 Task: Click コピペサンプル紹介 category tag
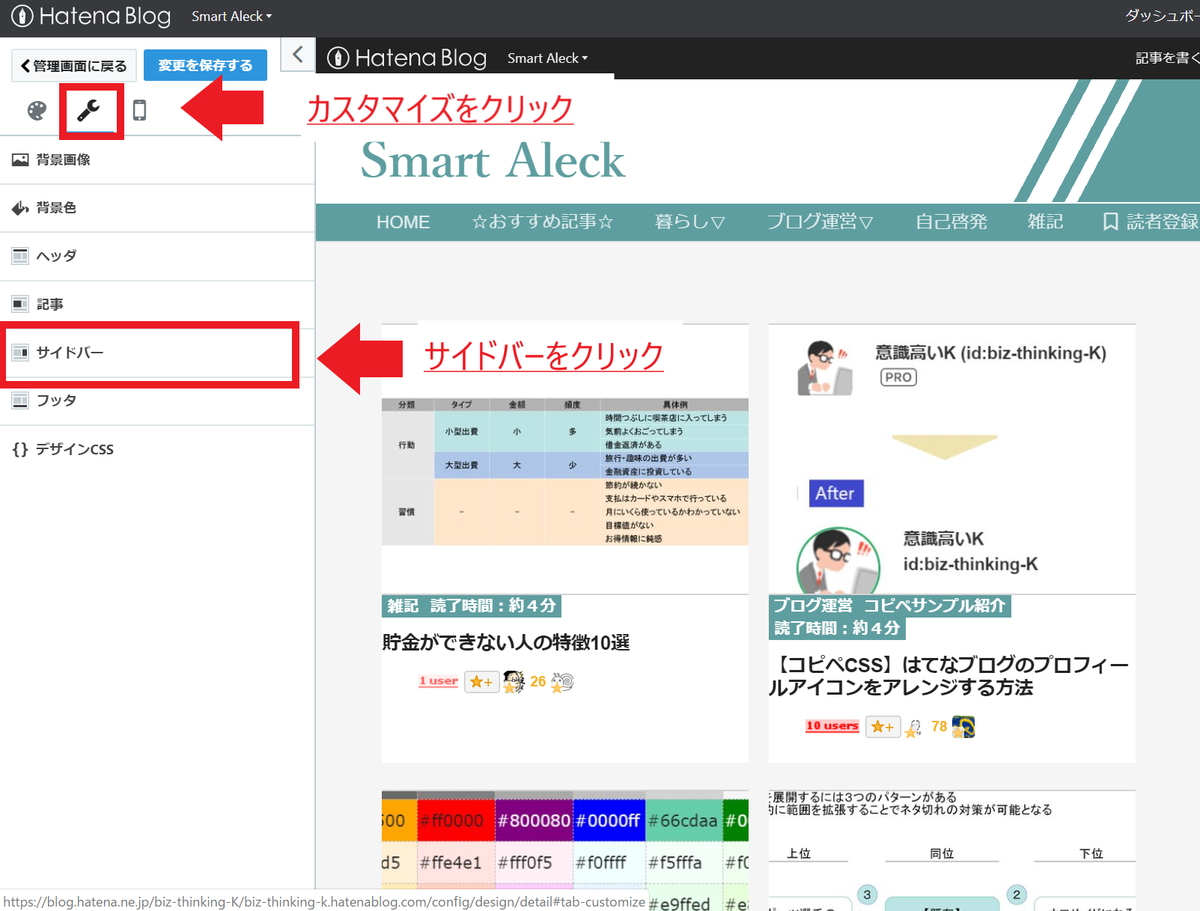click(935, 605)
